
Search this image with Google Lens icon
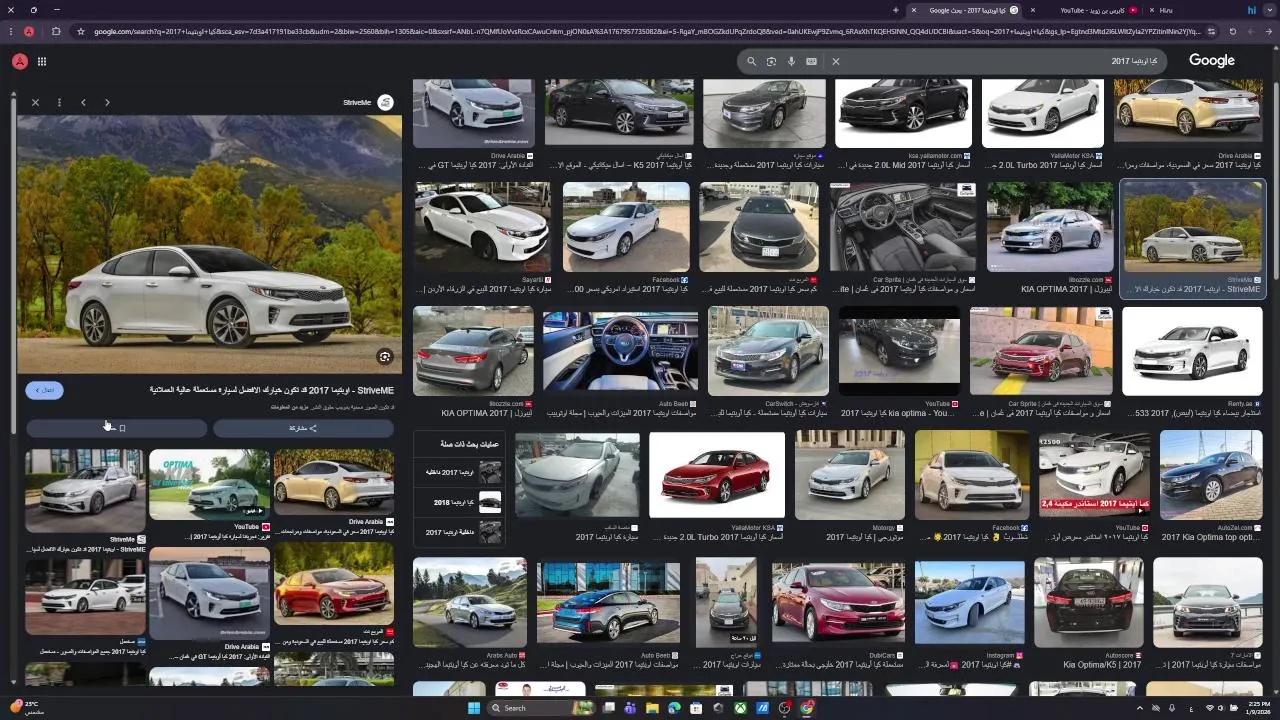point(385,356)
